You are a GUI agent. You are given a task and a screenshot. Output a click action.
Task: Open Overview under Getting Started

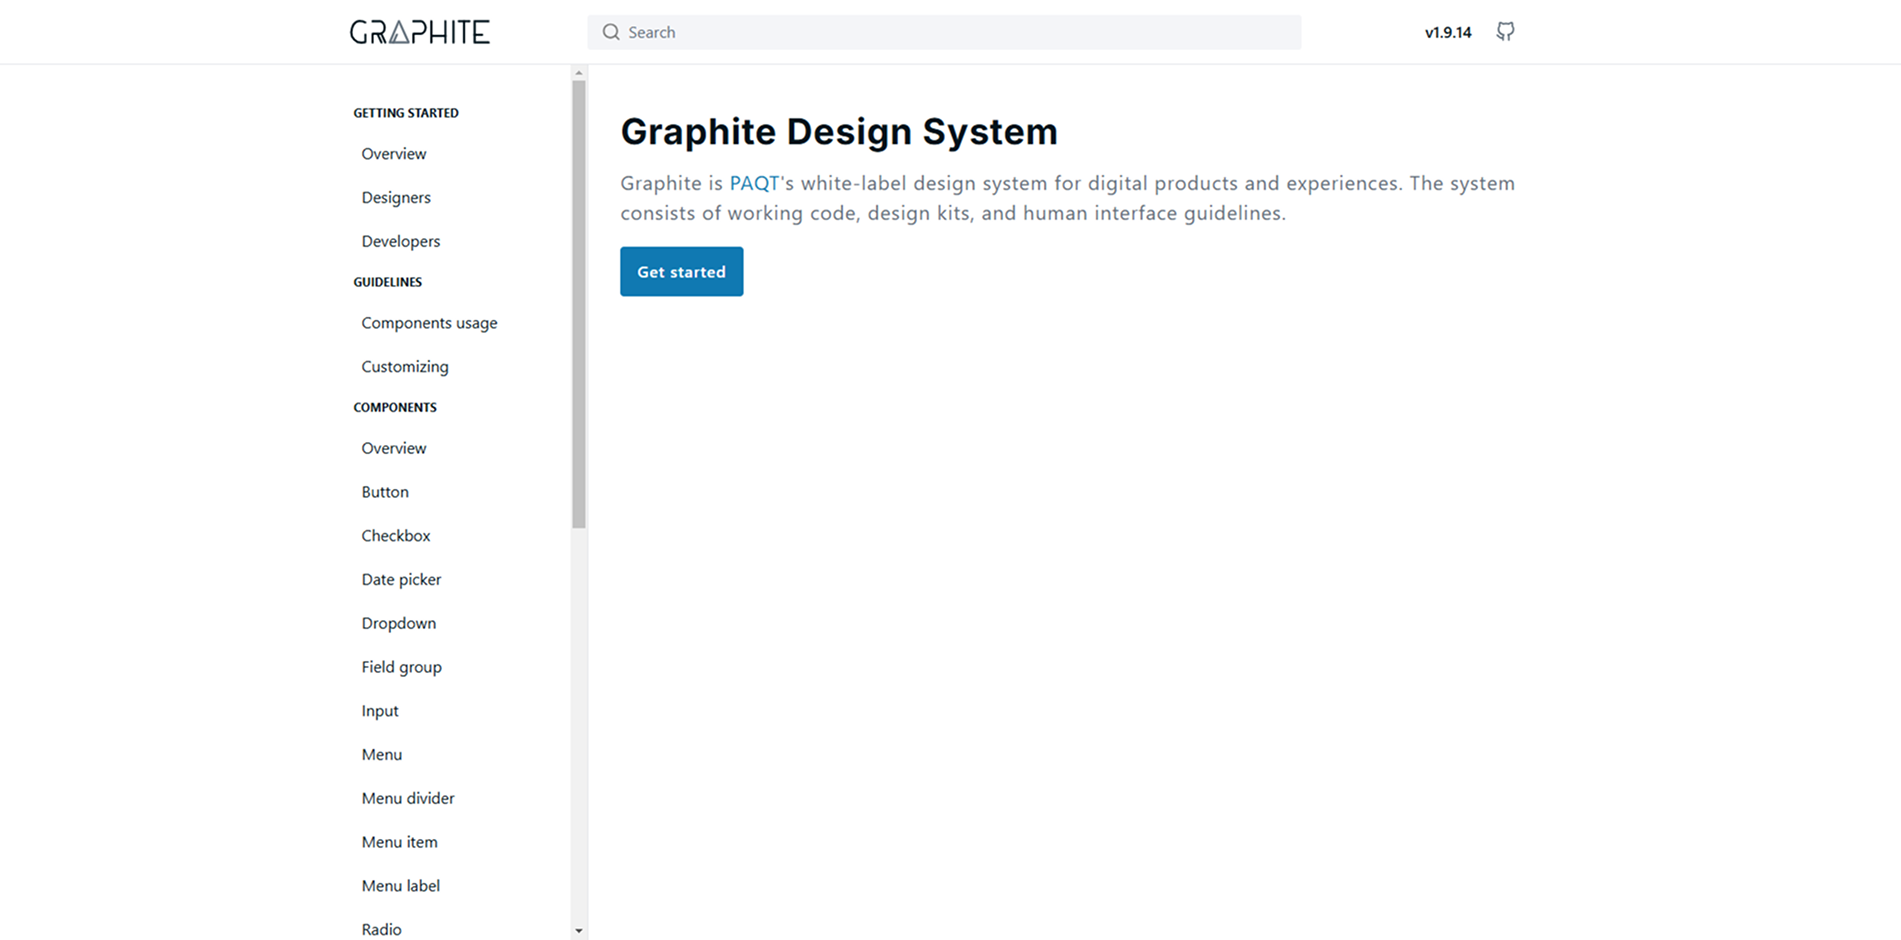(x=394, y=153)
